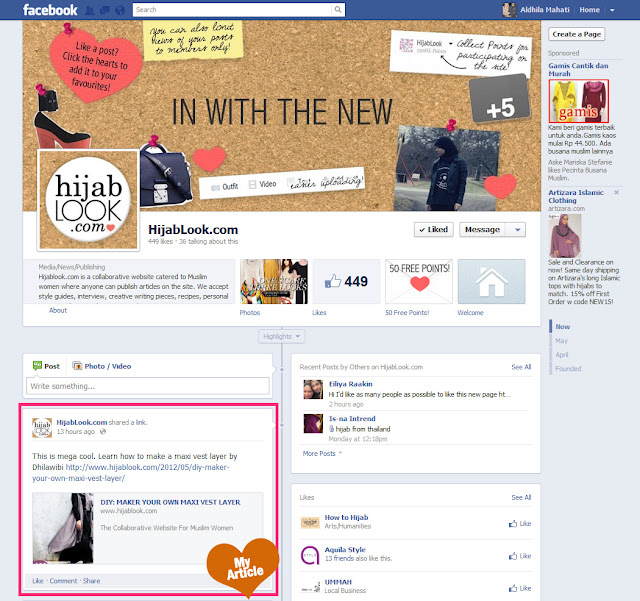Open notifications globe icon
The image size is (640, 601).
click(120, 10)
